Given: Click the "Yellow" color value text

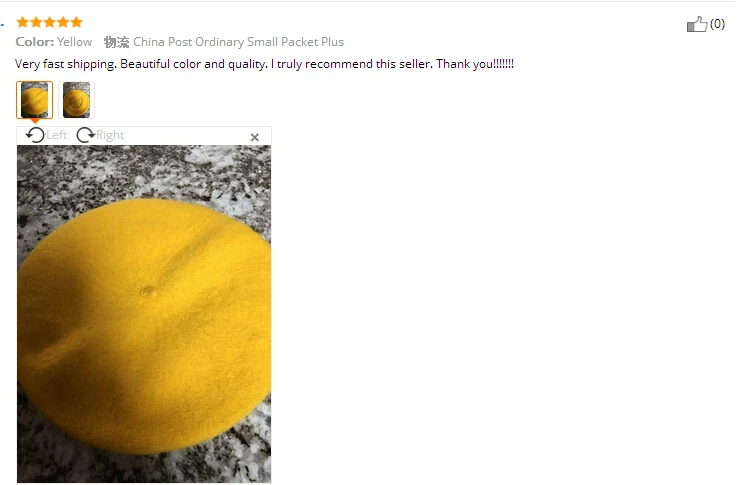Looking at the screenshot, I should point(74,42).
